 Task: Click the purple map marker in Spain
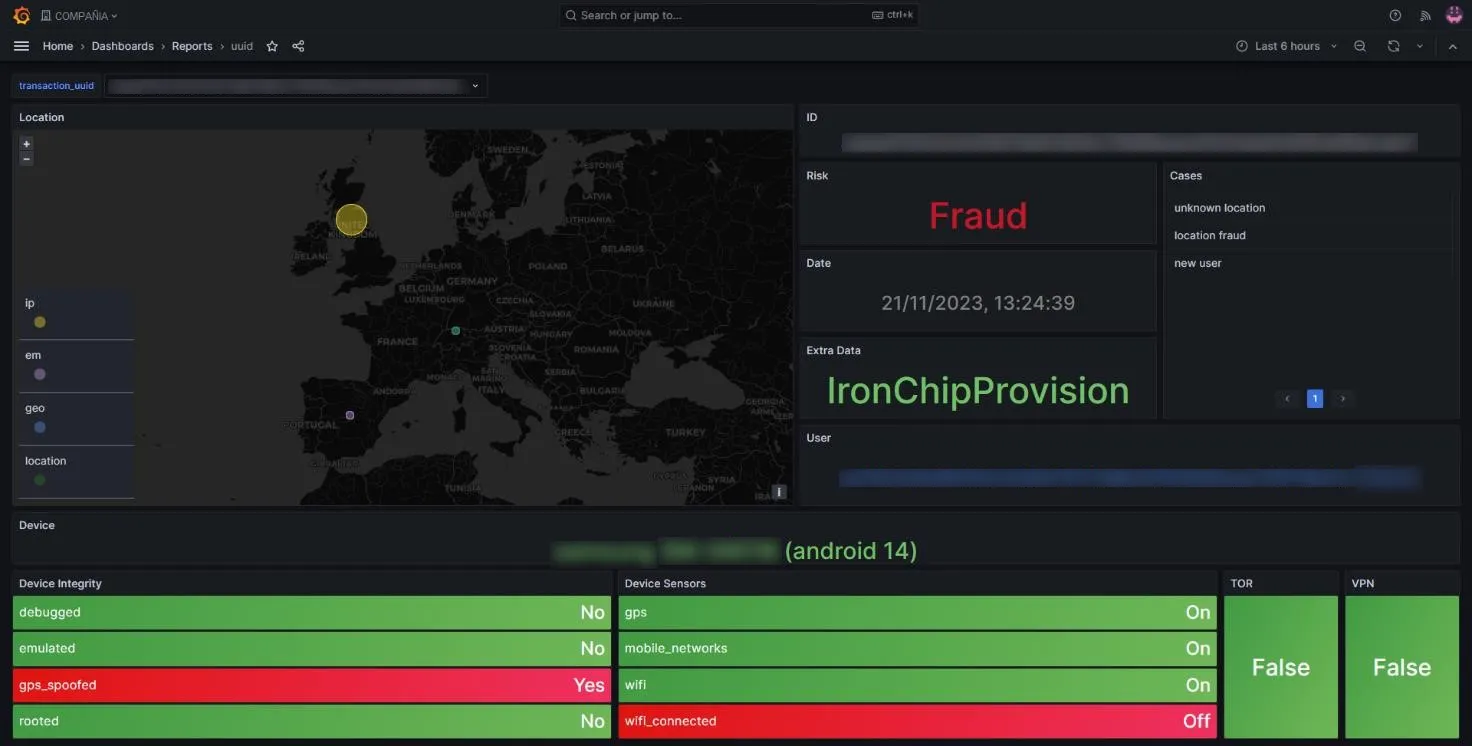pyautogui.click(x=350, y=415)
